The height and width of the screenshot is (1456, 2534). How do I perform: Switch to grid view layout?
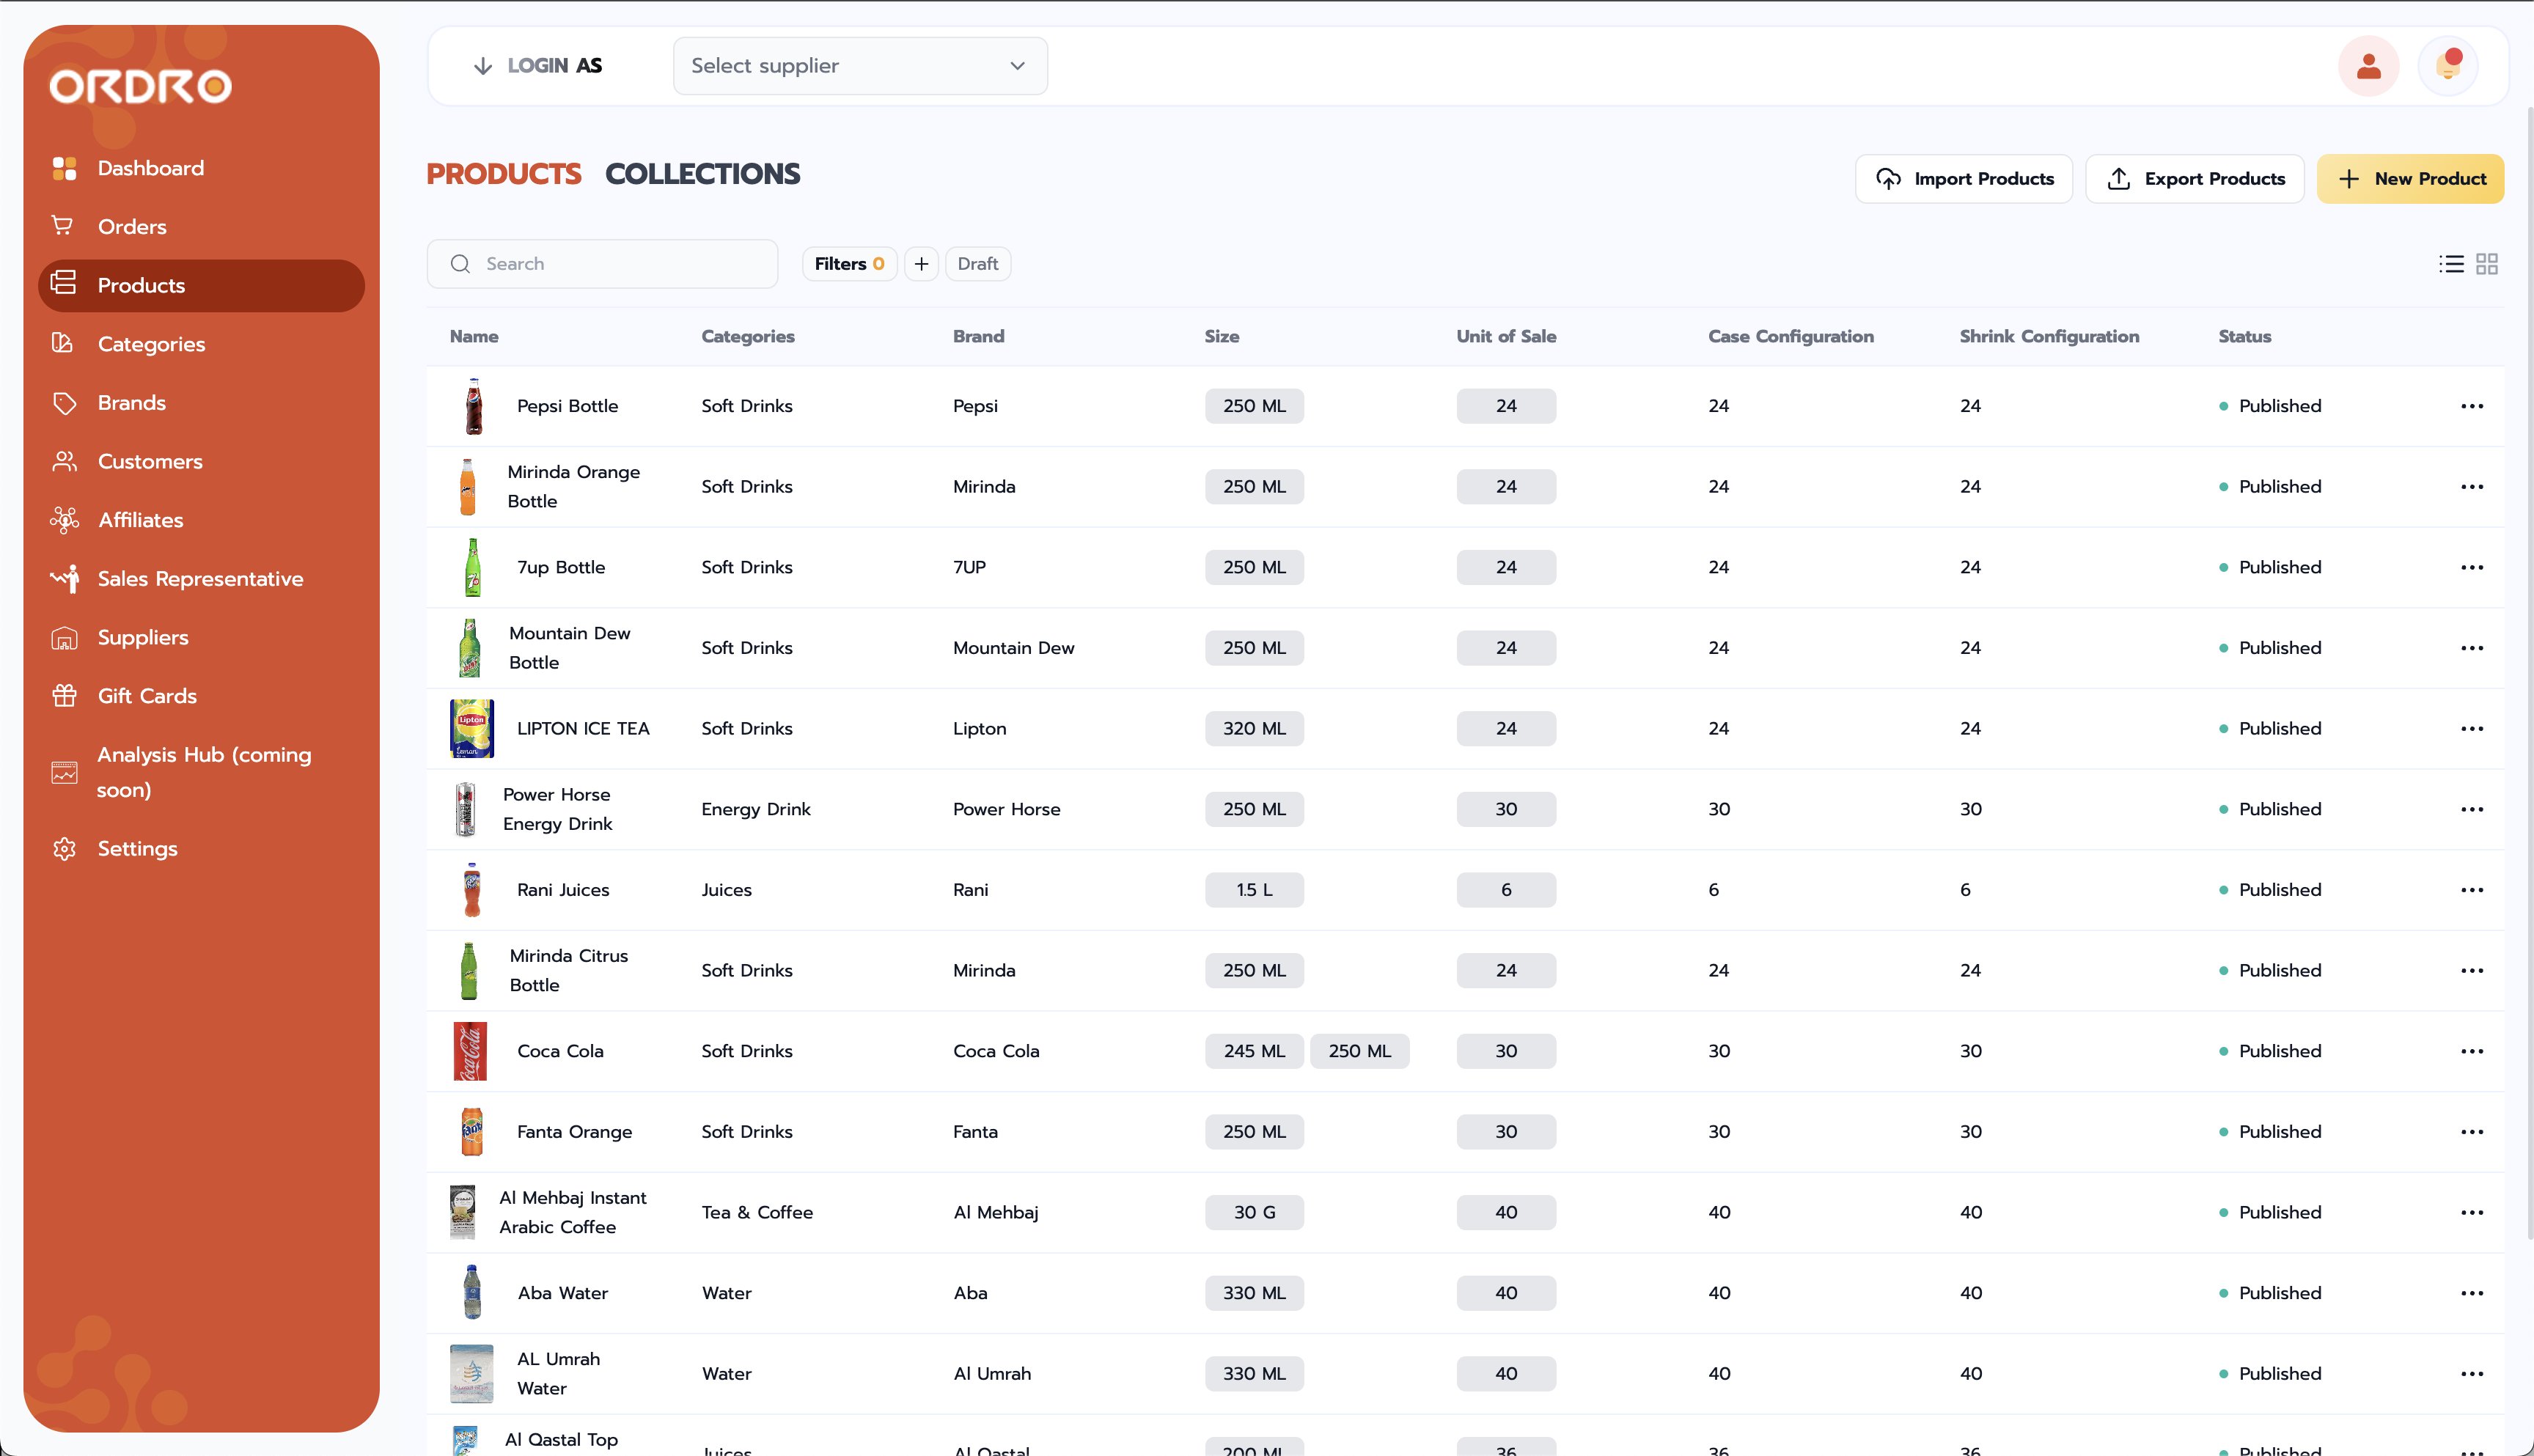(x=2487, y=264)
